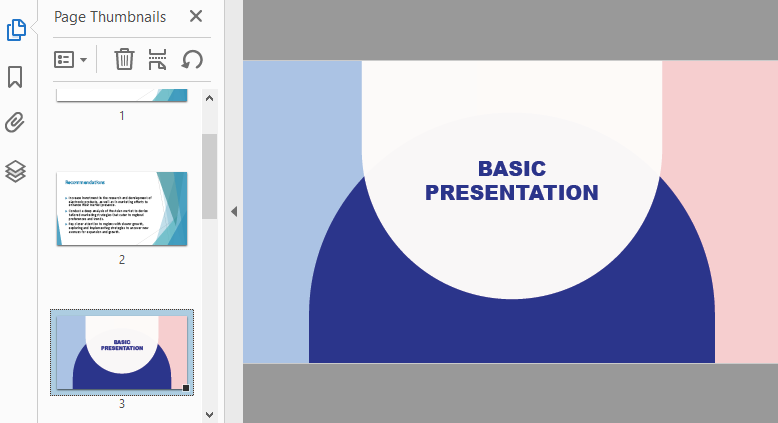Select the Recommendations page 2 thumbnail
This screenshot has width=778, height=423.
122,208
